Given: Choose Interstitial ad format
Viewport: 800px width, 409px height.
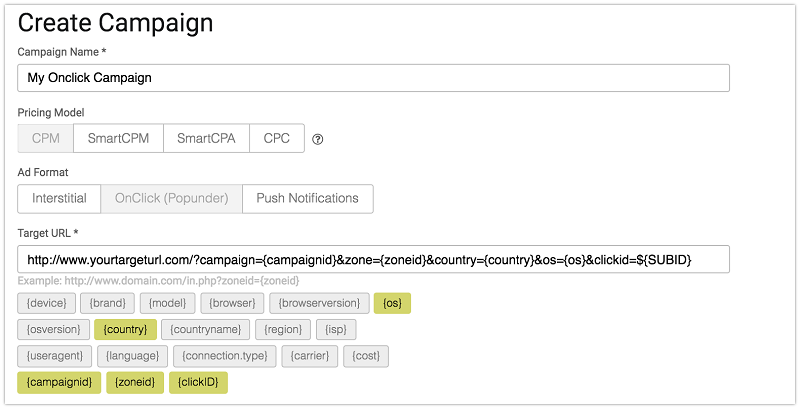Looking at the screenshot, I should [x=59, y=198].
